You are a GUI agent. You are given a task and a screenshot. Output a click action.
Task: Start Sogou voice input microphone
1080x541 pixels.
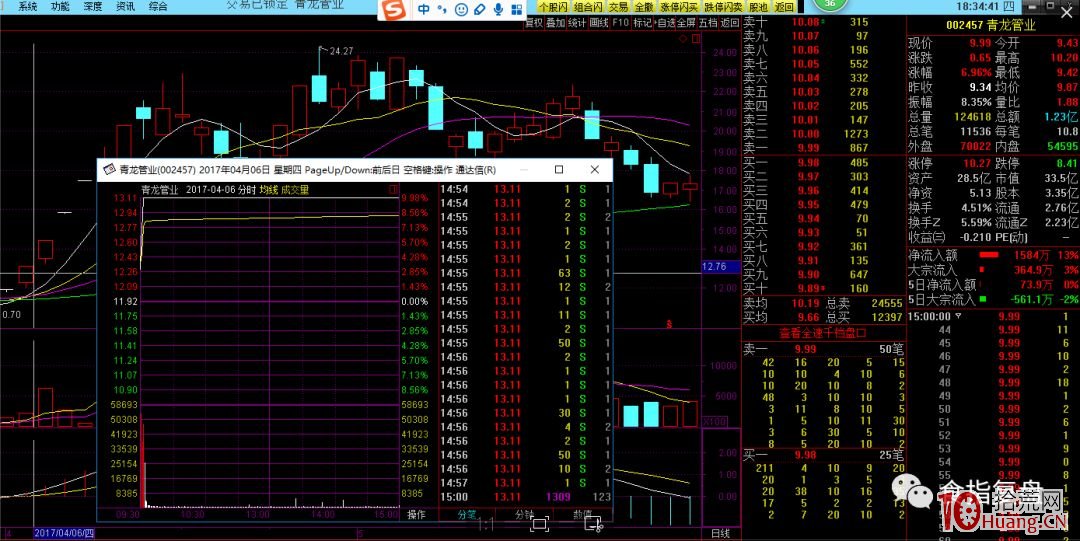tap(498, 10)
